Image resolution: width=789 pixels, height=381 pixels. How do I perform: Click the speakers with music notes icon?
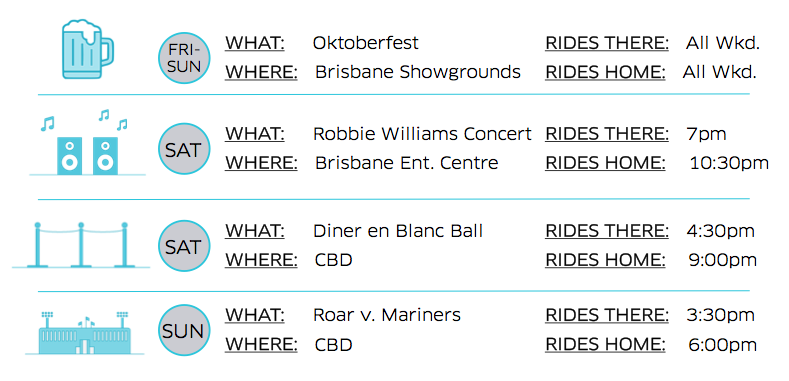pyautogui.click(x=88, y=142)
